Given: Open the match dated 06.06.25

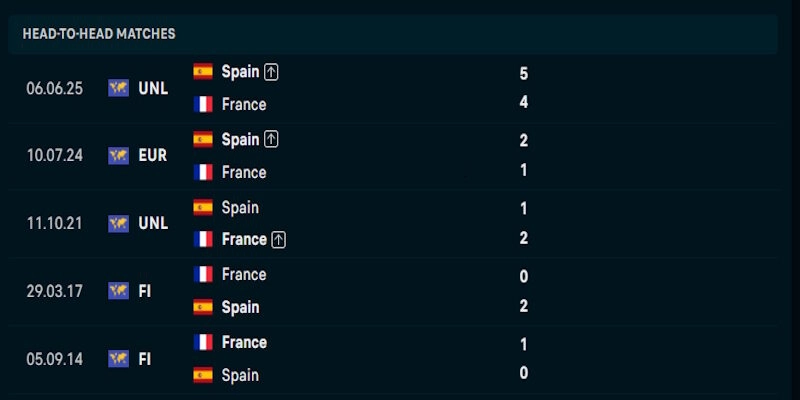Looking at the screenshot, I should pos(393,89).
